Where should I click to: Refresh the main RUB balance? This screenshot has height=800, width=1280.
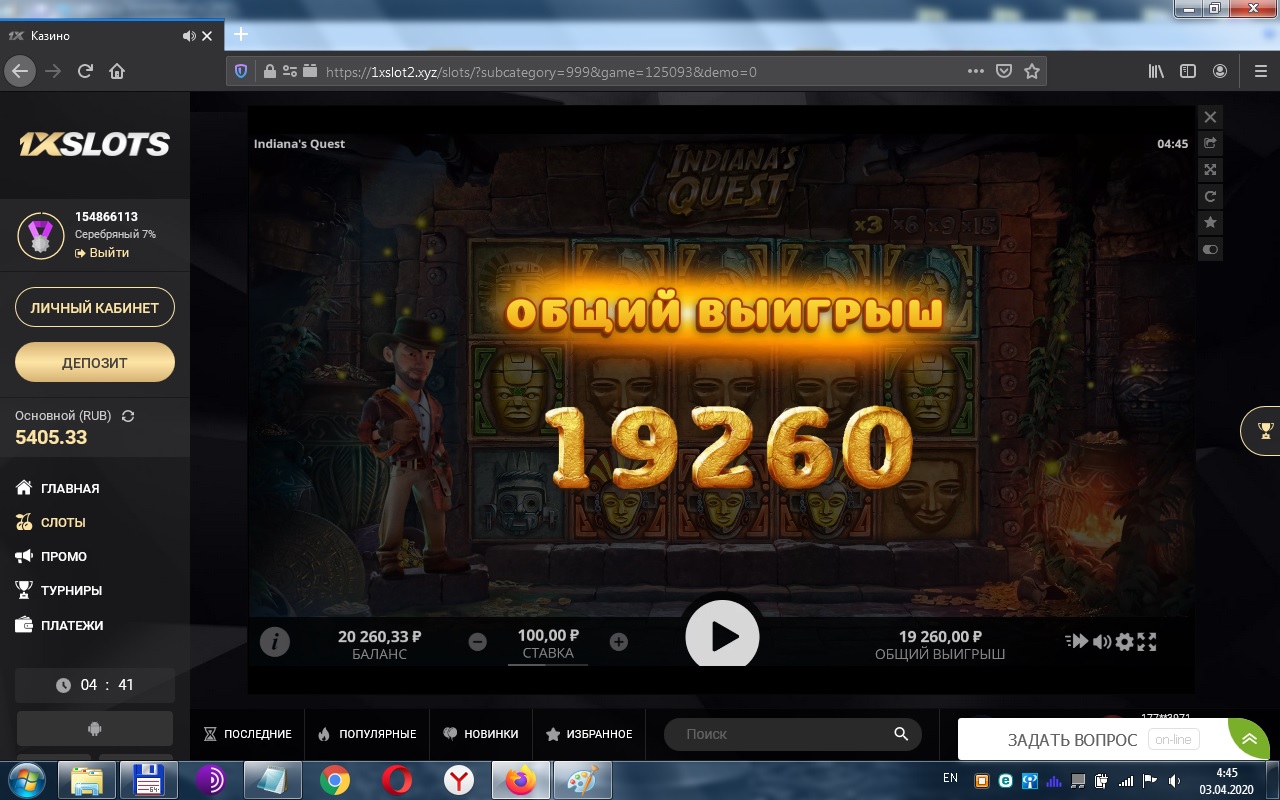[128, 416]
